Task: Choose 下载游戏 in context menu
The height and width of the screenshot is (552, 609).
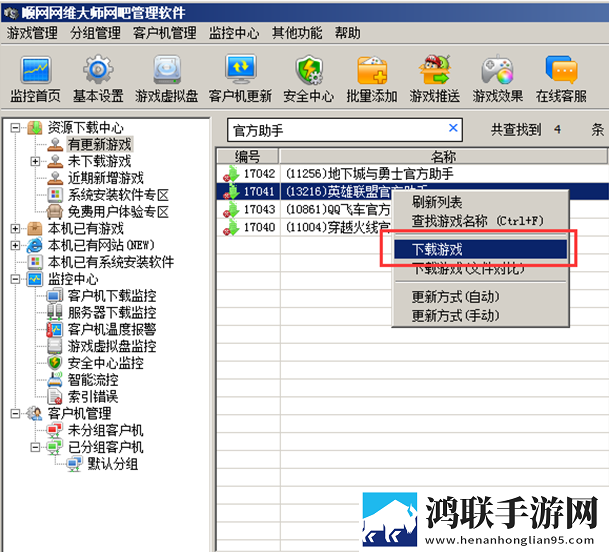Action: (480, 249)
